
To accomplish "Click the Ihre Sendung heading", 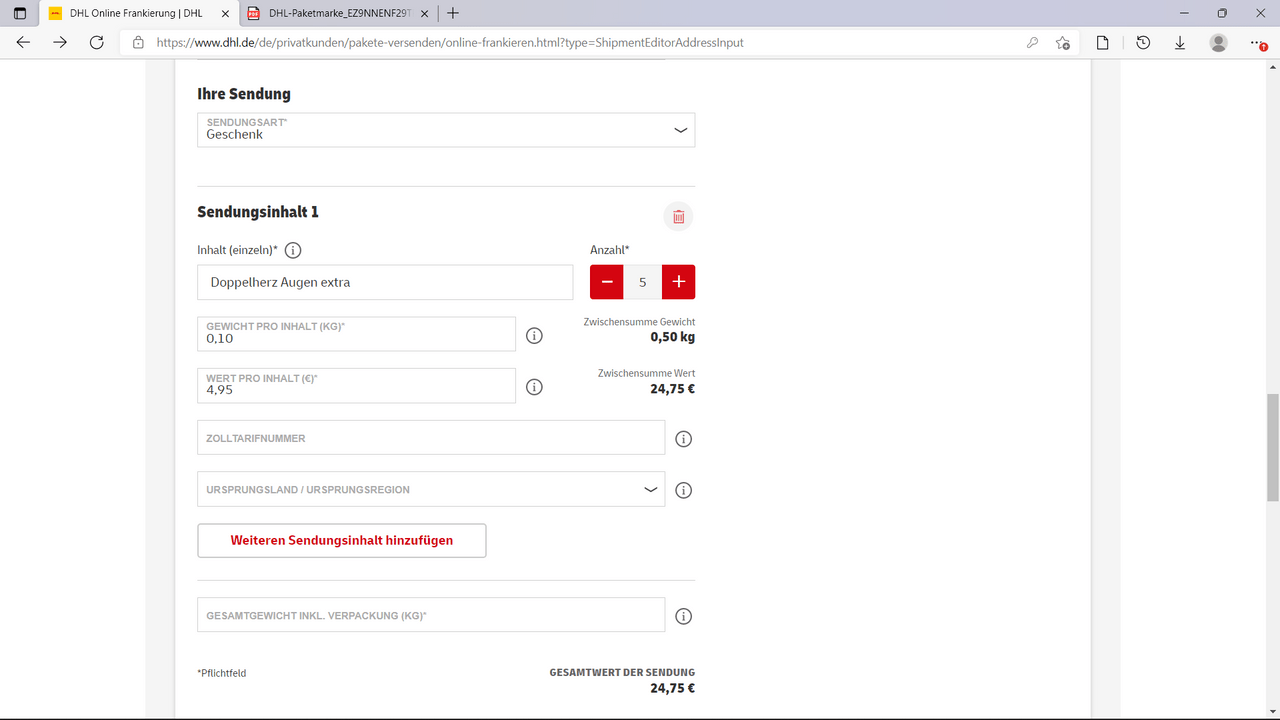I will (x=244, y=94).
